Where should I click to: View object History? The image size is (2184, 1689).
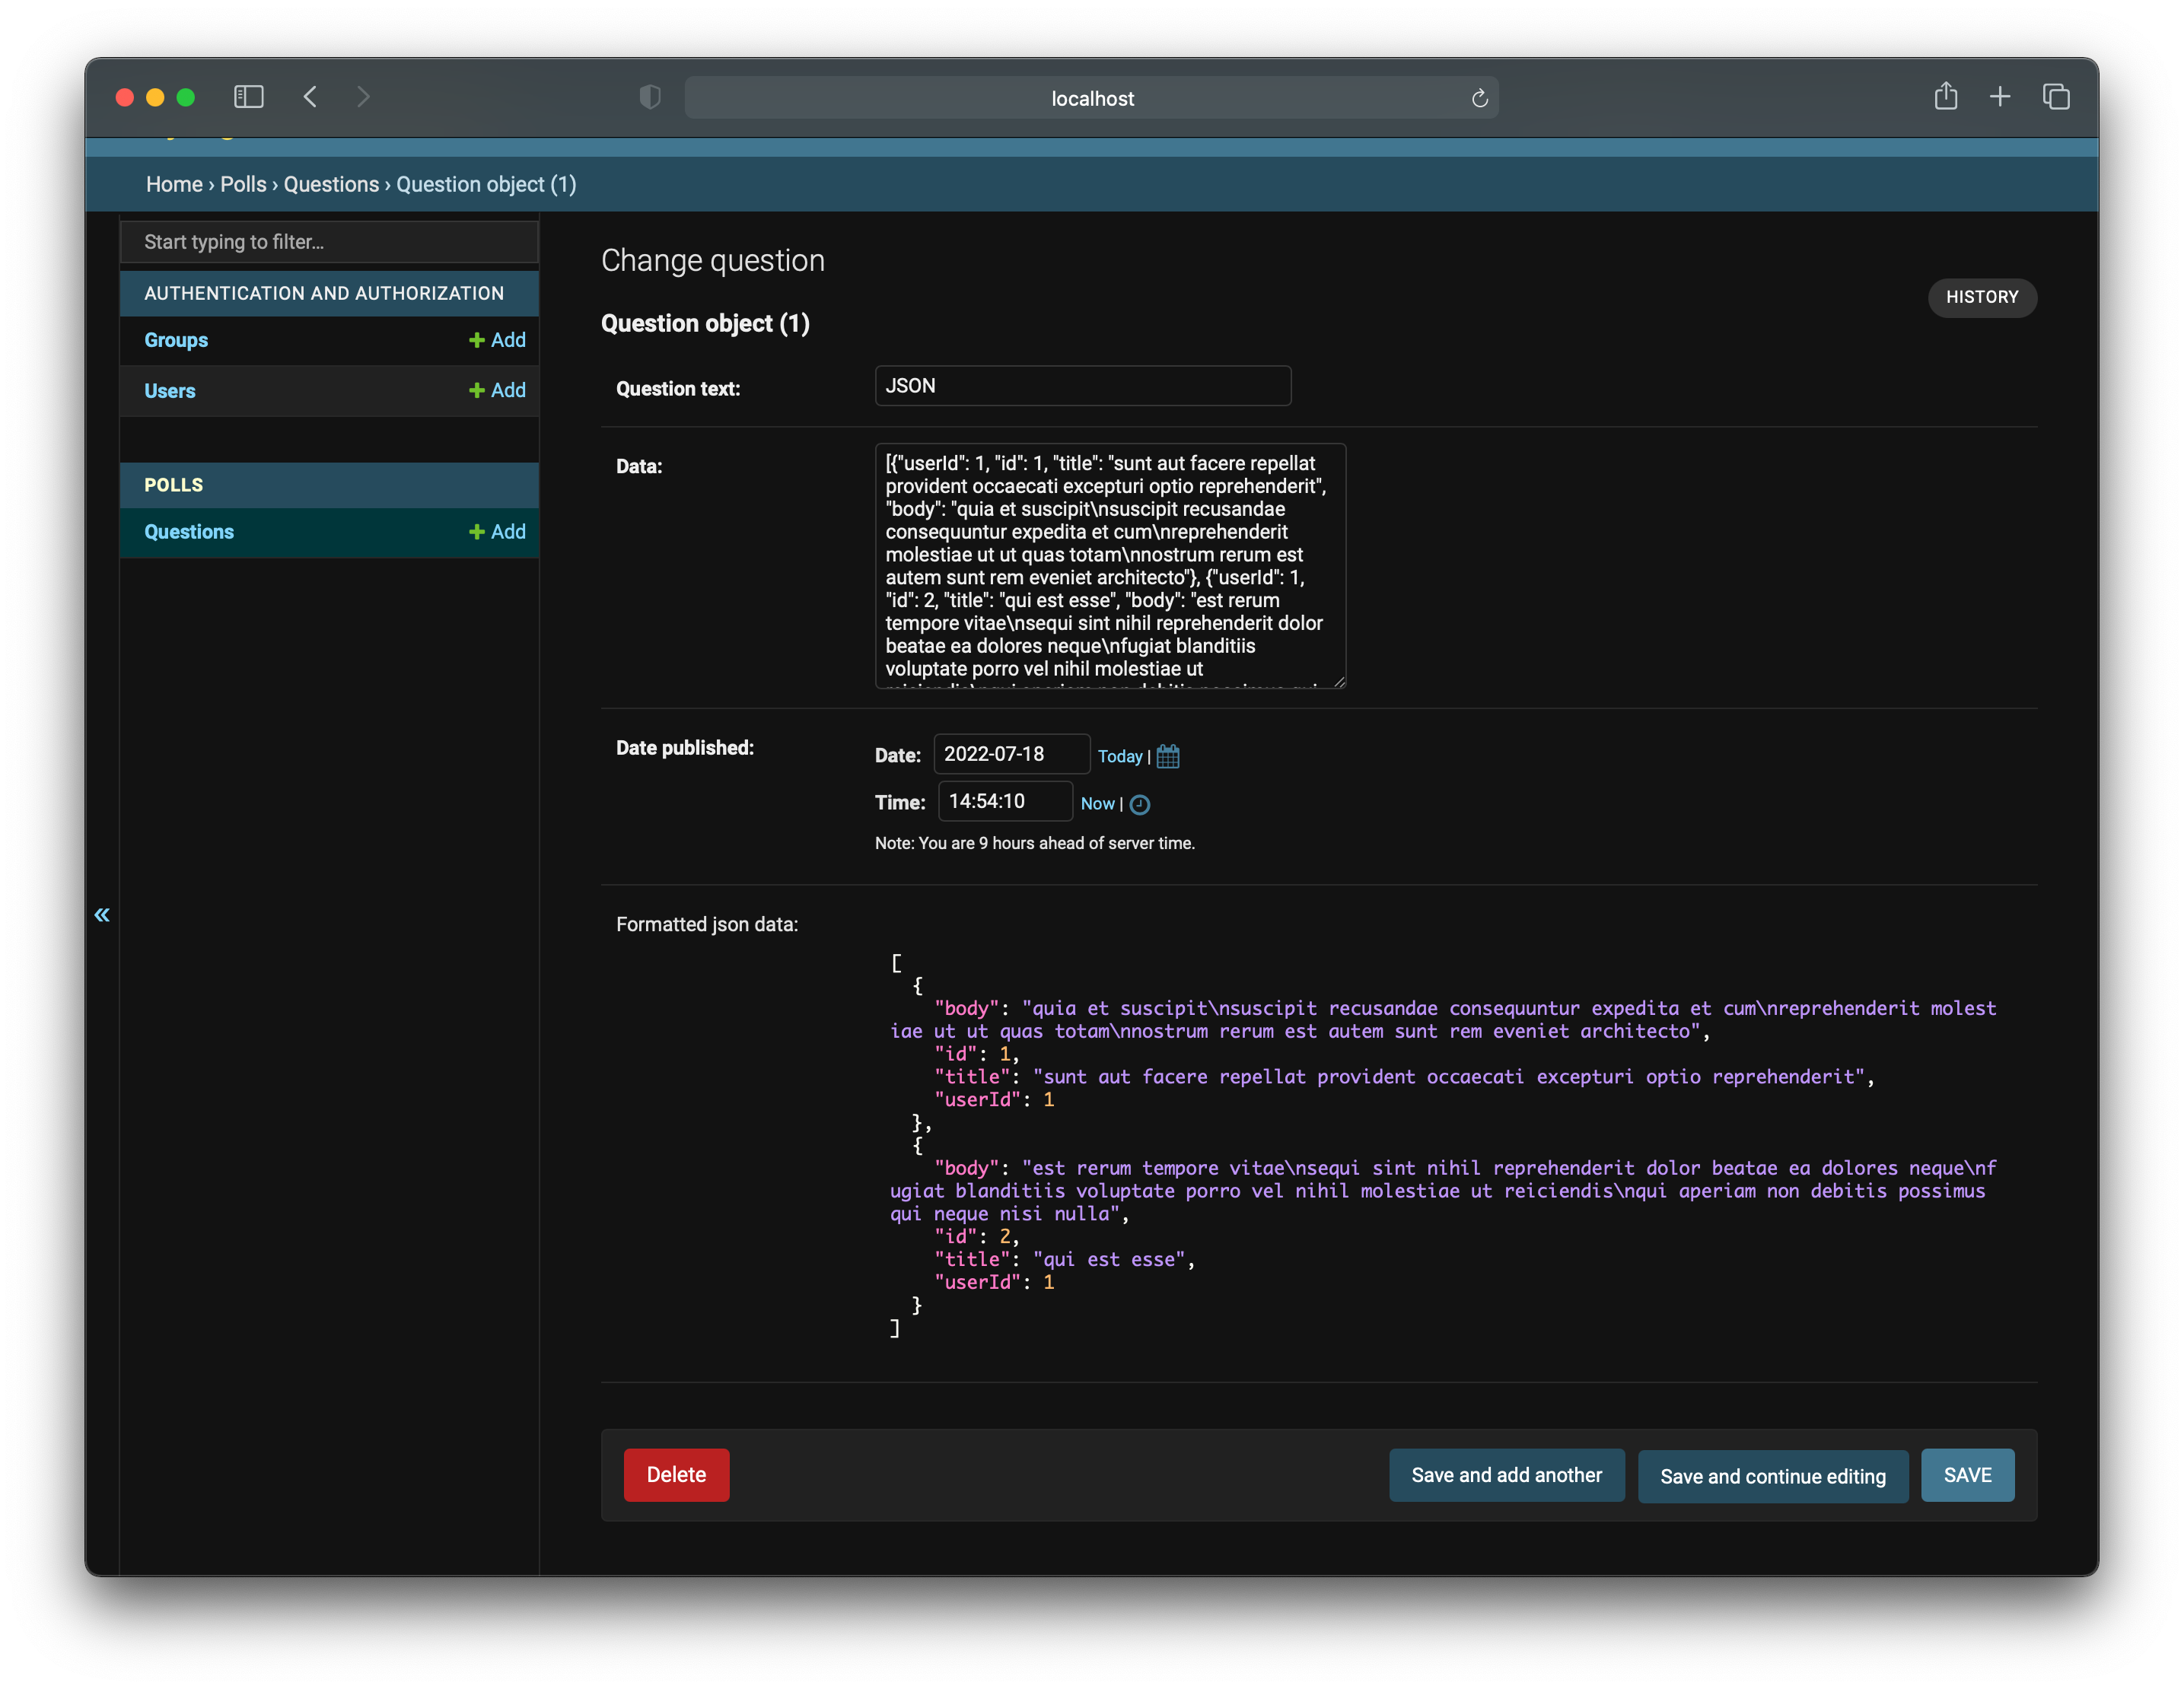(1981, 297)
